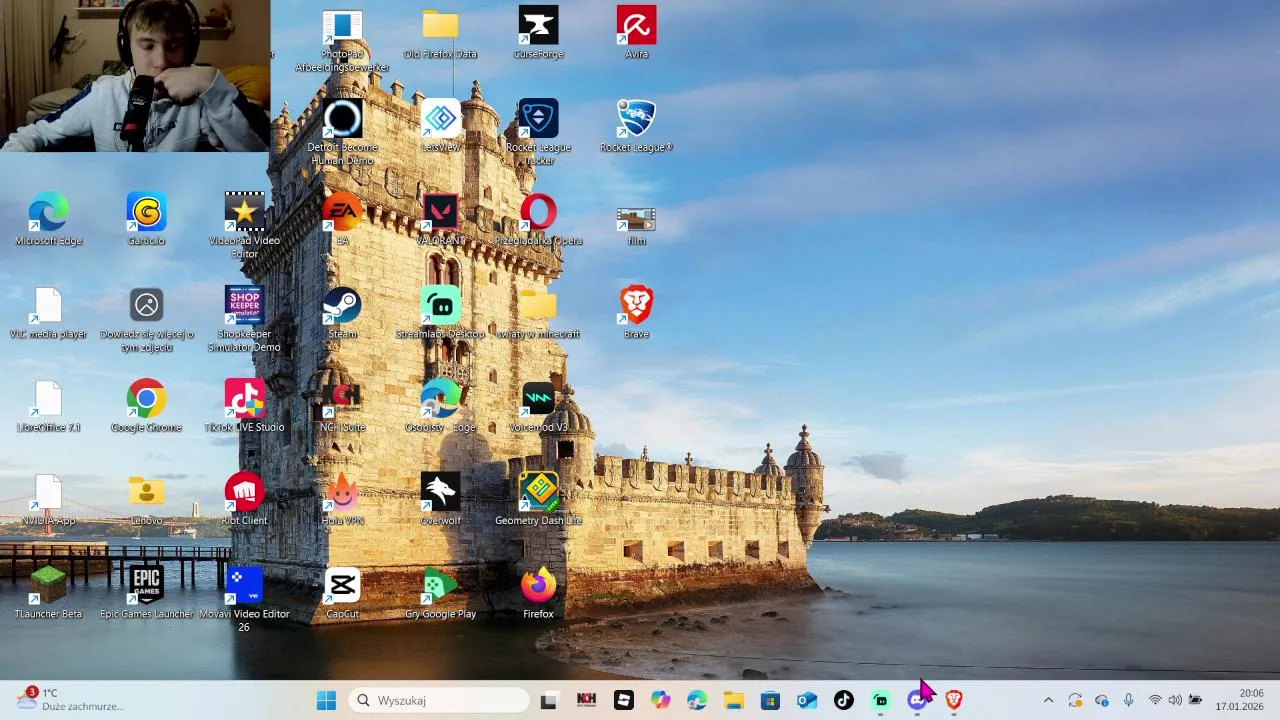Open the TikTok taskbar icon
Screen dimensions: 1280x720
843,700
